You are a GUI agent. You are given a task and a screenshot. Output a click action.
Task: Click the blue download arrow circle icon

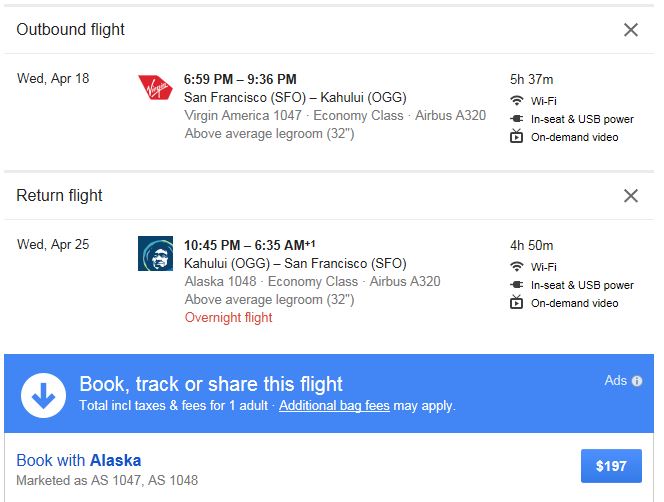43,394
